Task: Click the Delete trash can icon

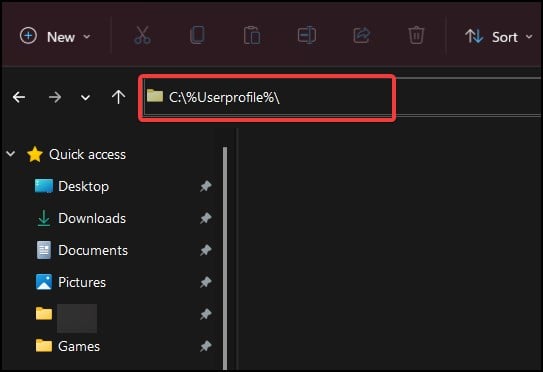Action: 416,35
